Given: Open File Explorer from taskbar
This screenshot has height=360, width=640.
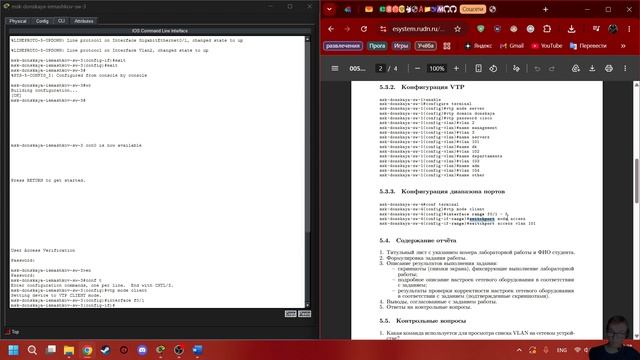Looking at the screenshot, I should point(69,350).
